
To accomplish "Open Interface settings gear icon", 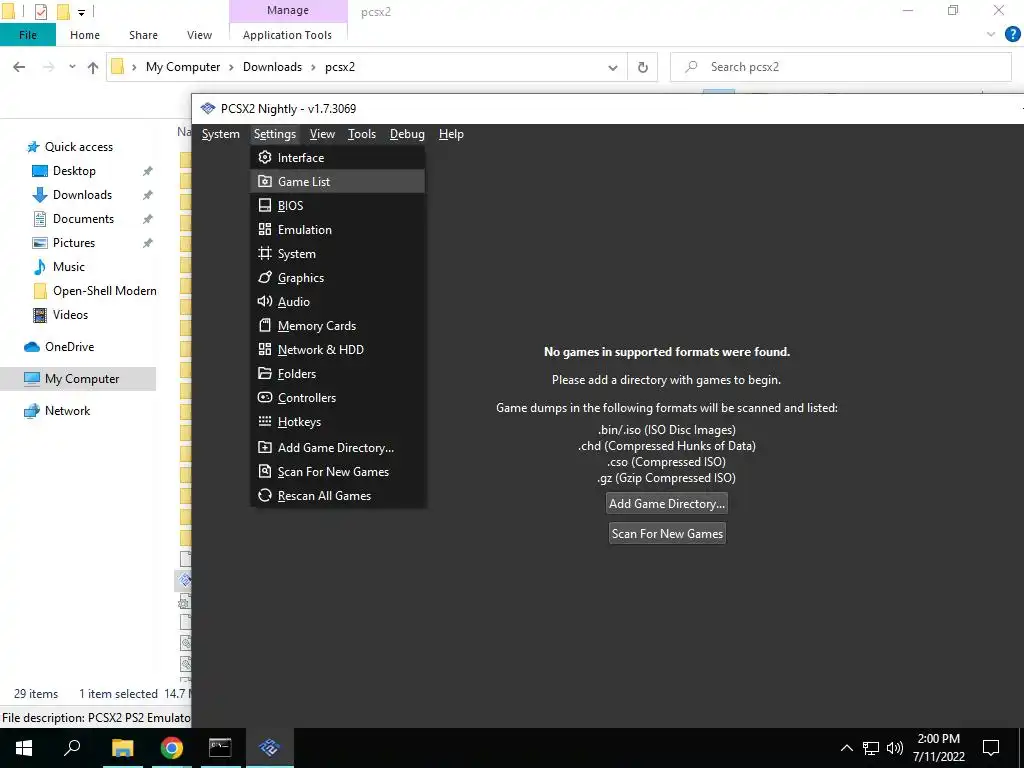I will click(x=264, y=157).
